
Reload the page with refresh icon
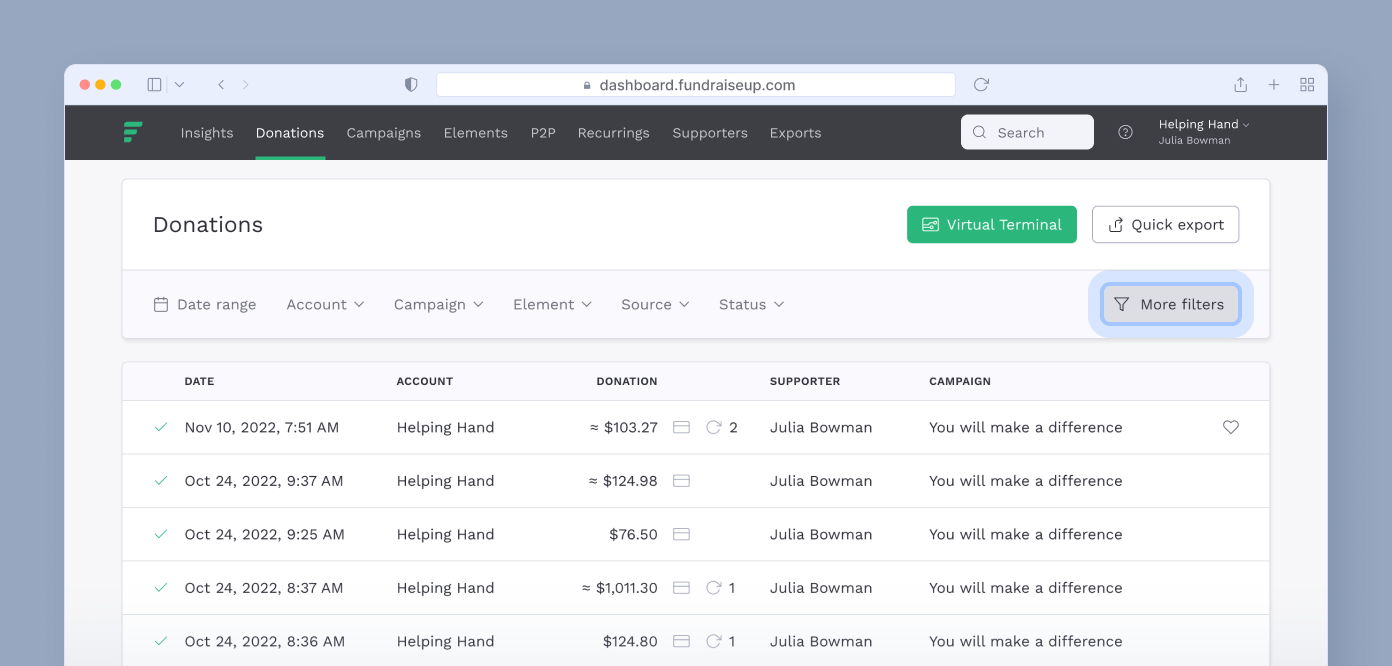click(981, 85)
